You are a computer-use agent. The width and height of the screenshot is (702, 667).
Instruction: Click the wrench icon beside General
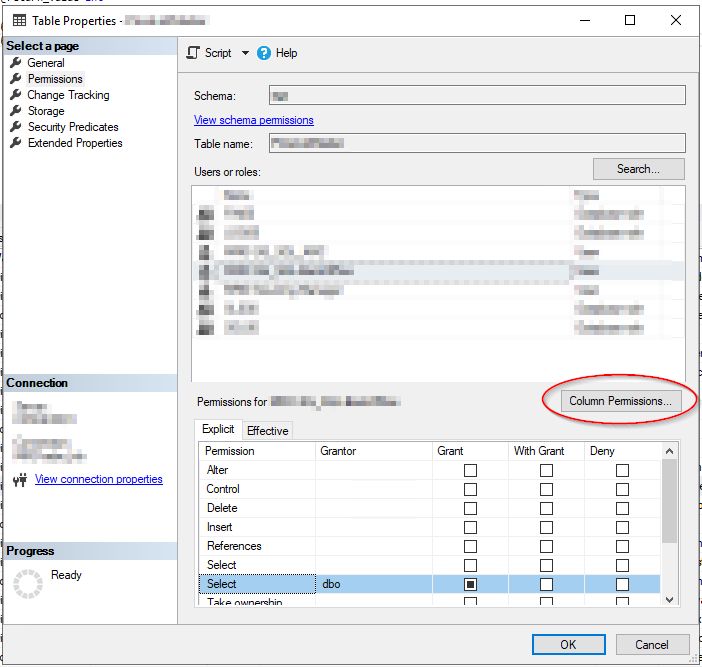16,62
